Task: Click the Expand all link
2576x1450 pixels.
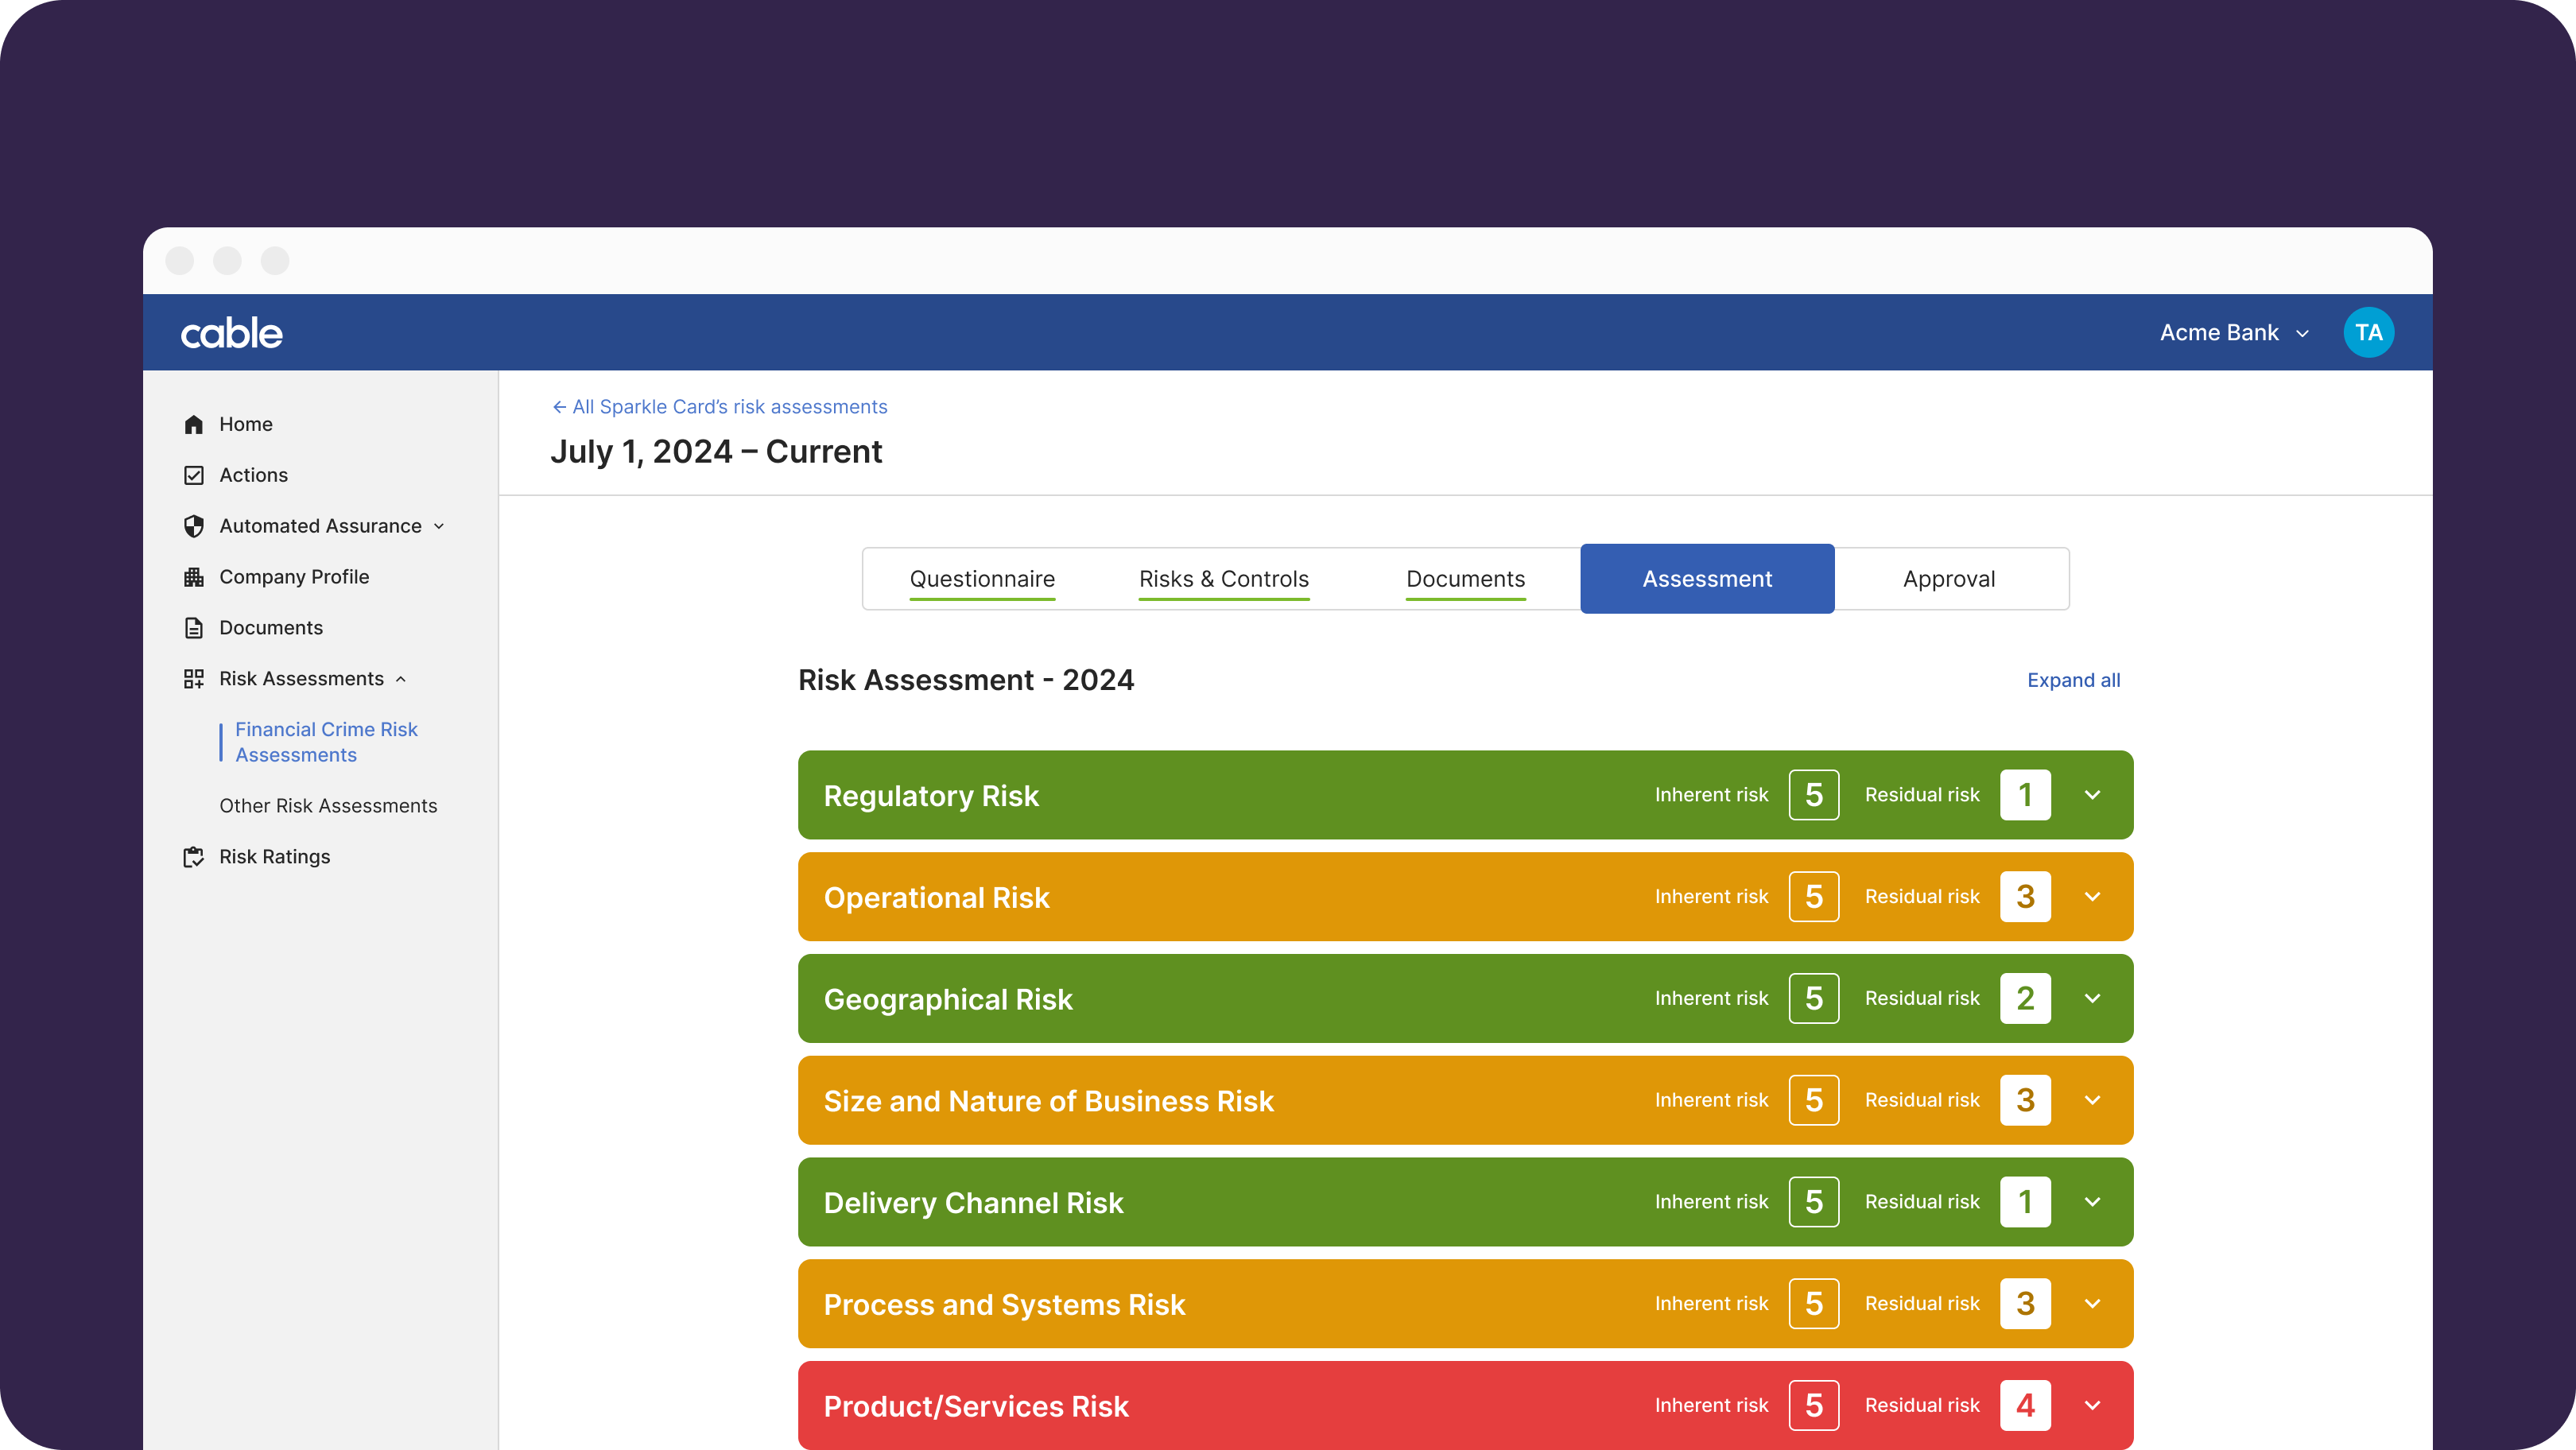Action: tap(2073, 680)
